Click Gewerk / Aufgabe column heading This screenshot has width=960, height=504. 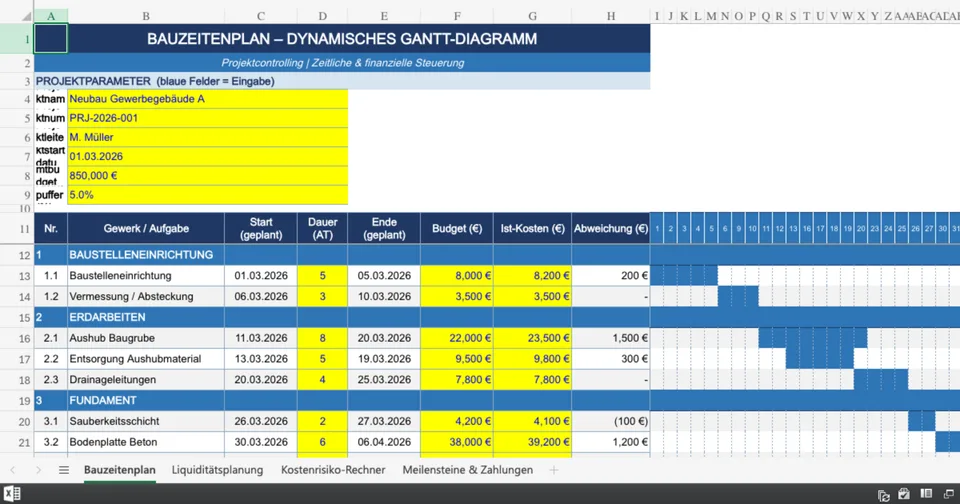(146, 228)
